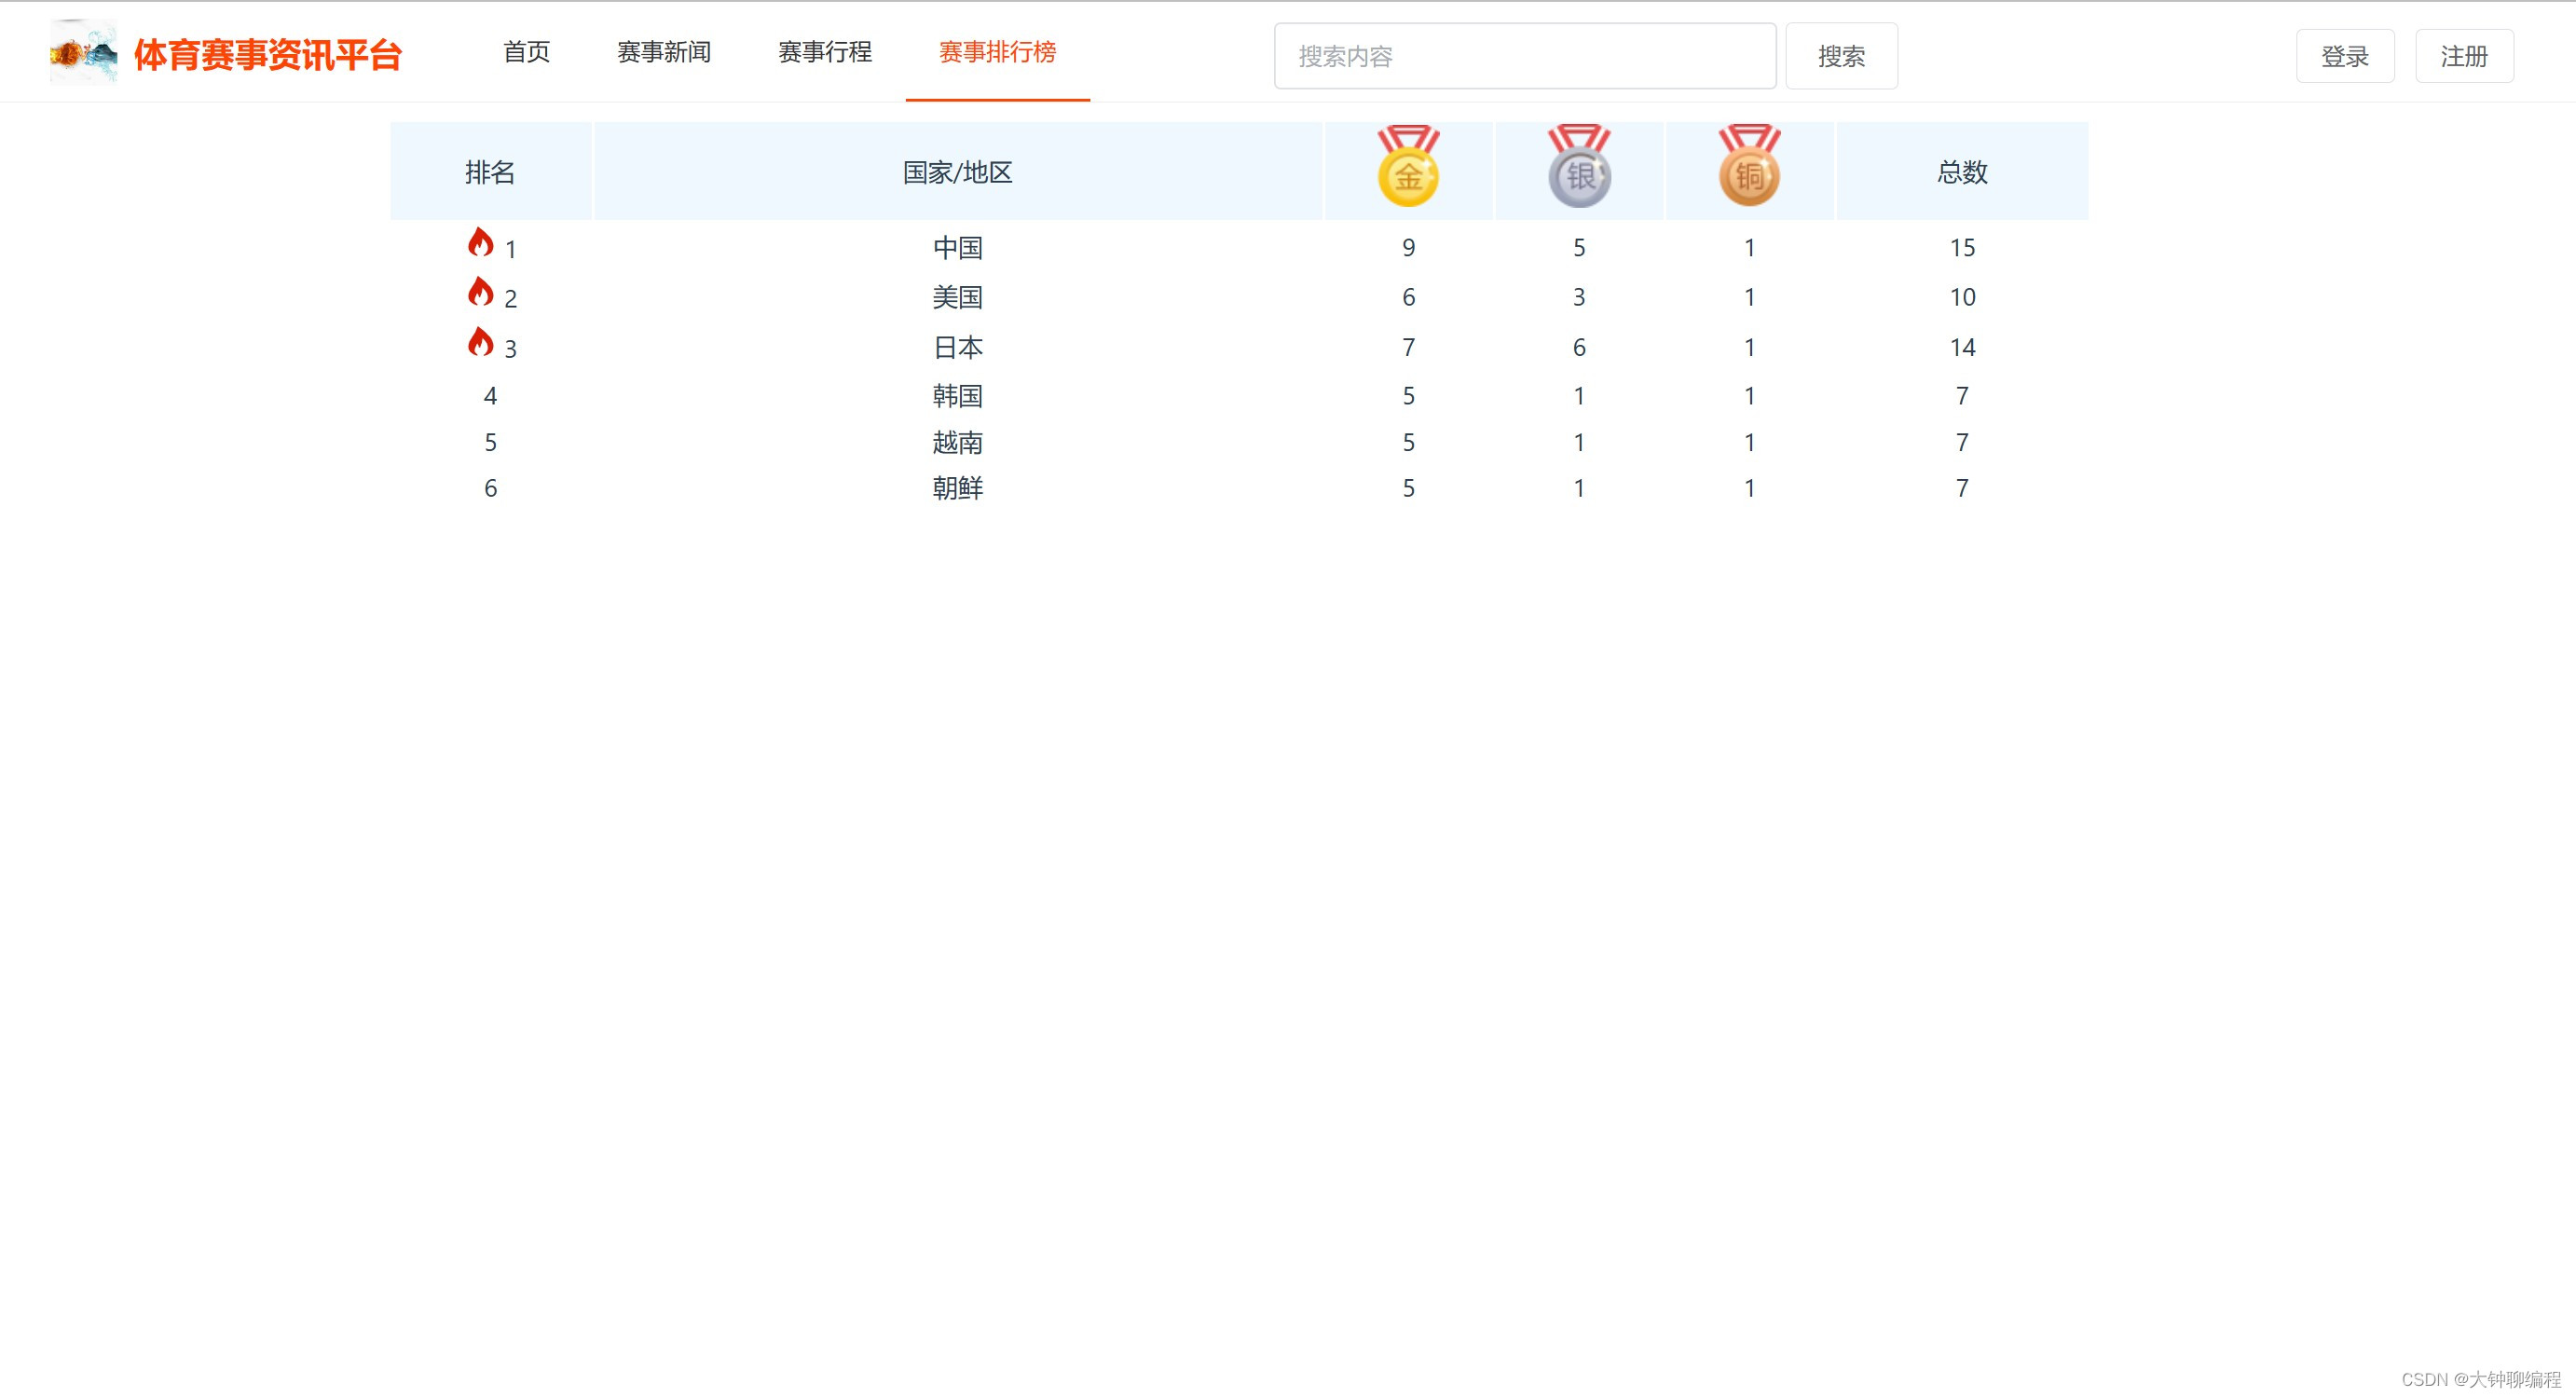Select the 朝鲜 country cell

pyautogui.click(x=958, y=488)
